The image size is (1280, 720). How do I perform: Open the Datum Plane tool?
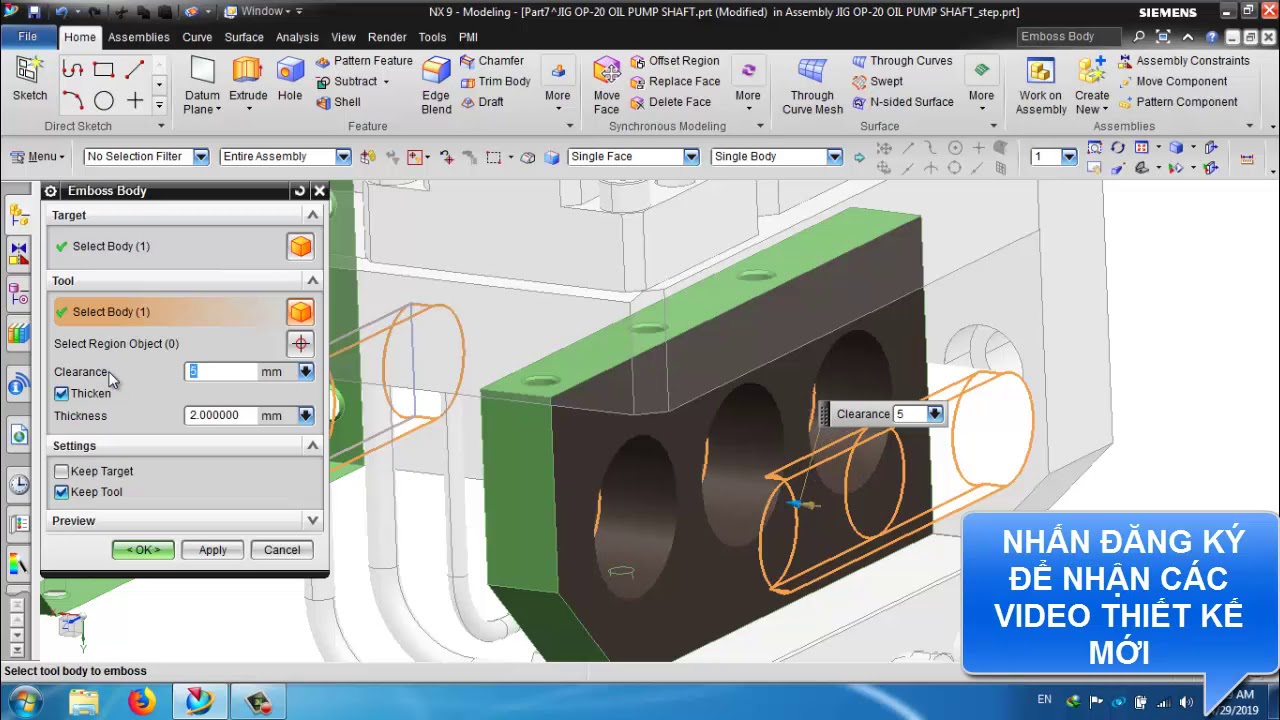203,84
